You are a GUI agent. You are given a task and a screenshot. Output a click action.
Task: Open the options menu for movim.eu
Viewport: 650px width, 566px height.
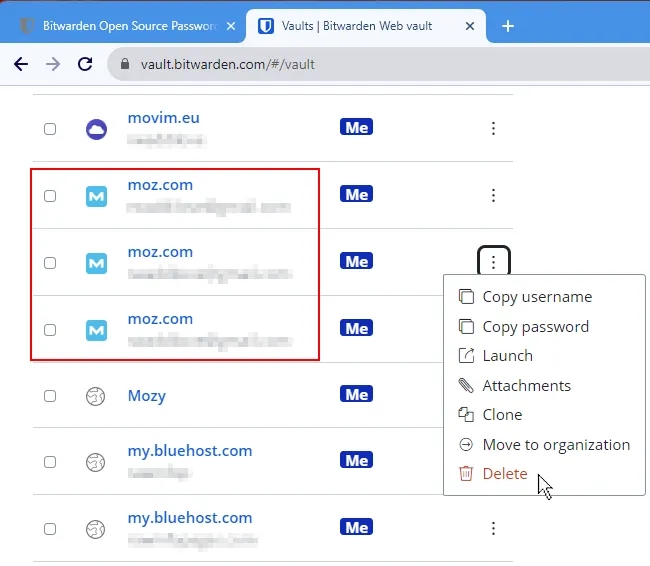[493, 128]
